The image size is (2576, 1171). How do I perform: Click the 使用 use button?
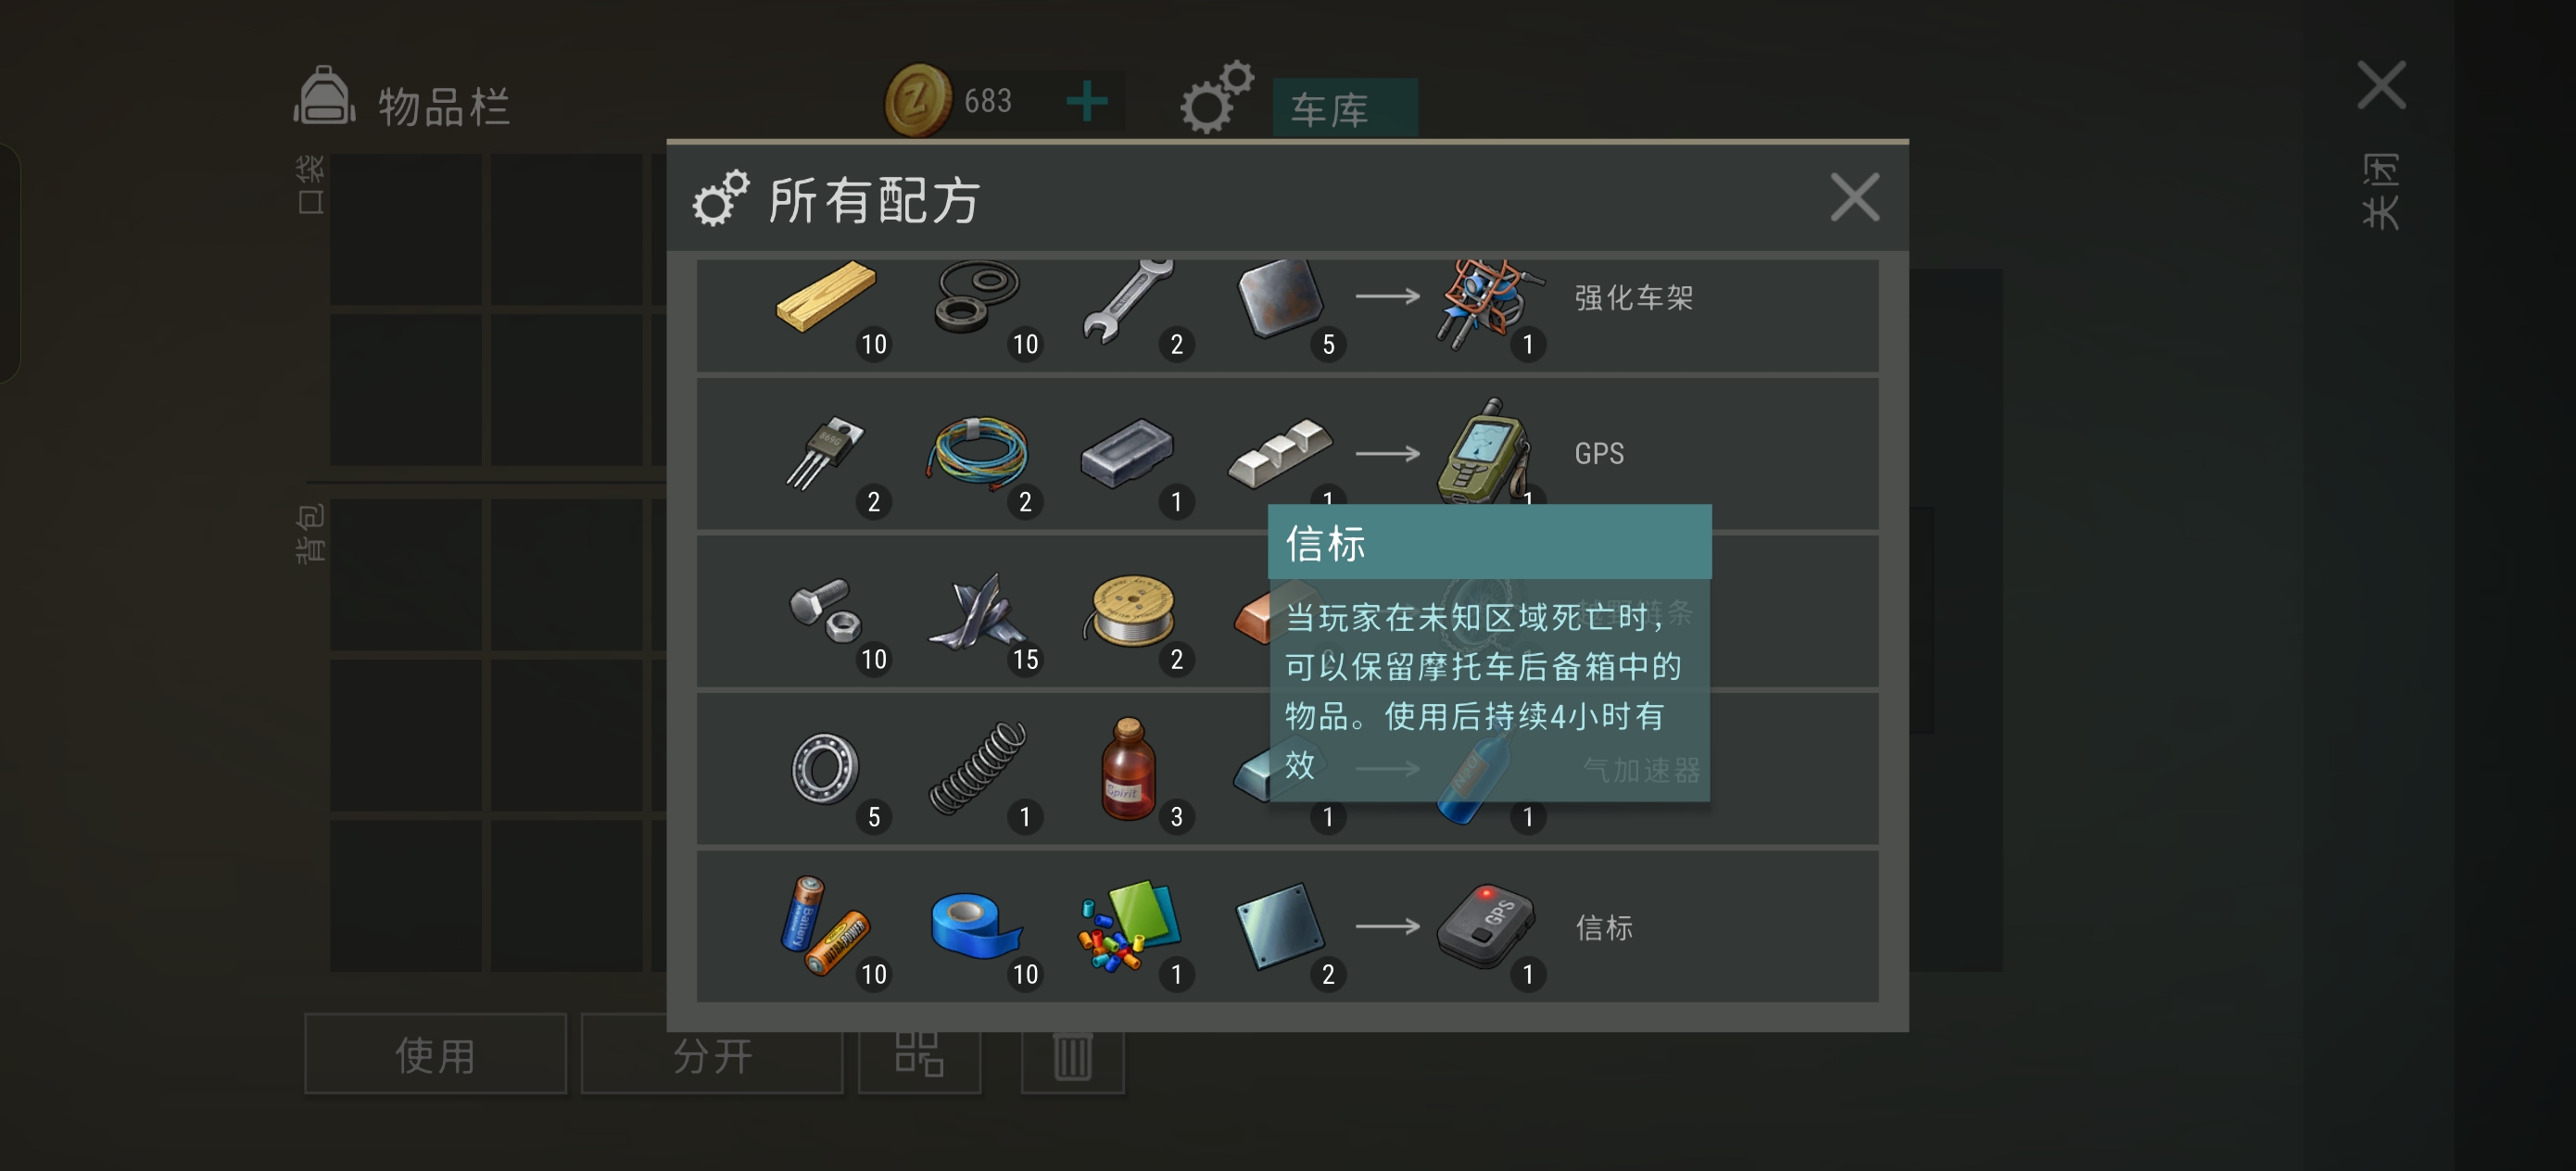tap(435, 1054)
